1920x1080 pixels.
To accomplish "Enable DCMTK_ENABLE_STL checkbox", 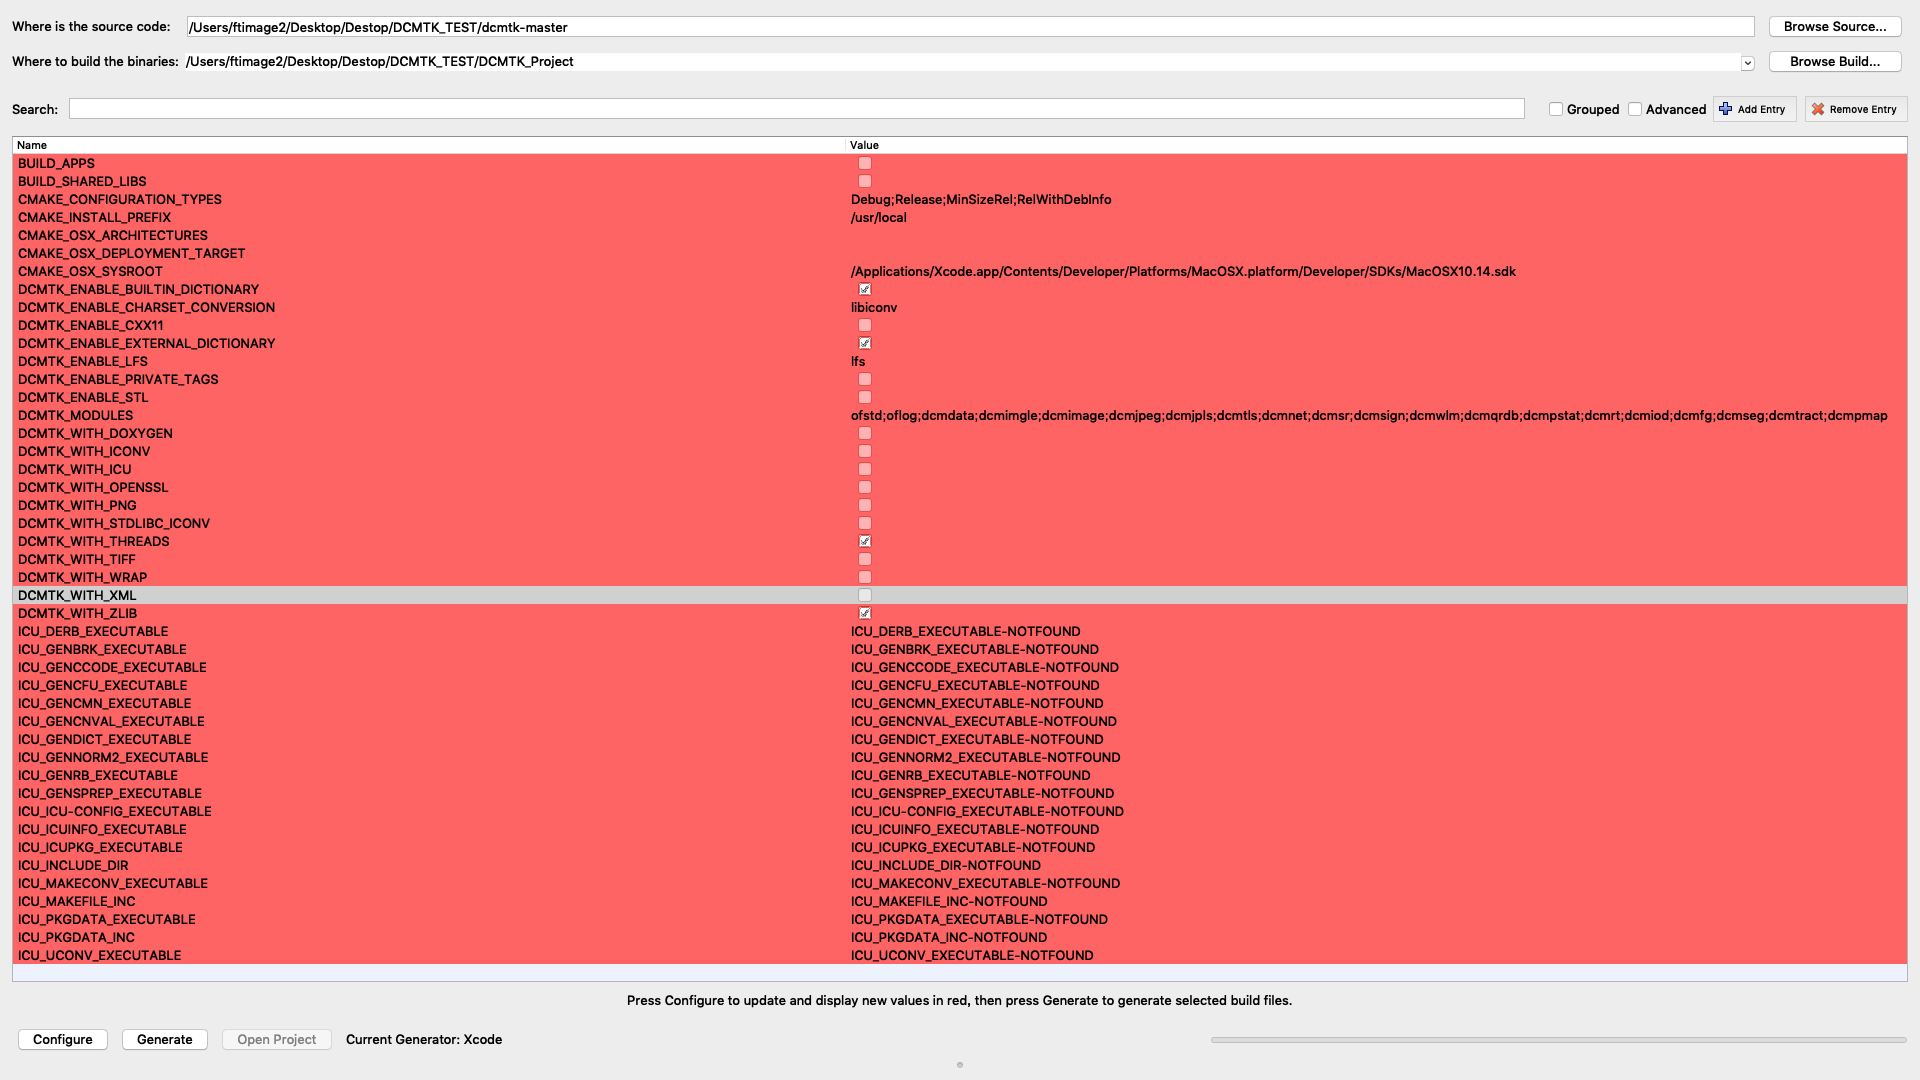I will point(865,397).
